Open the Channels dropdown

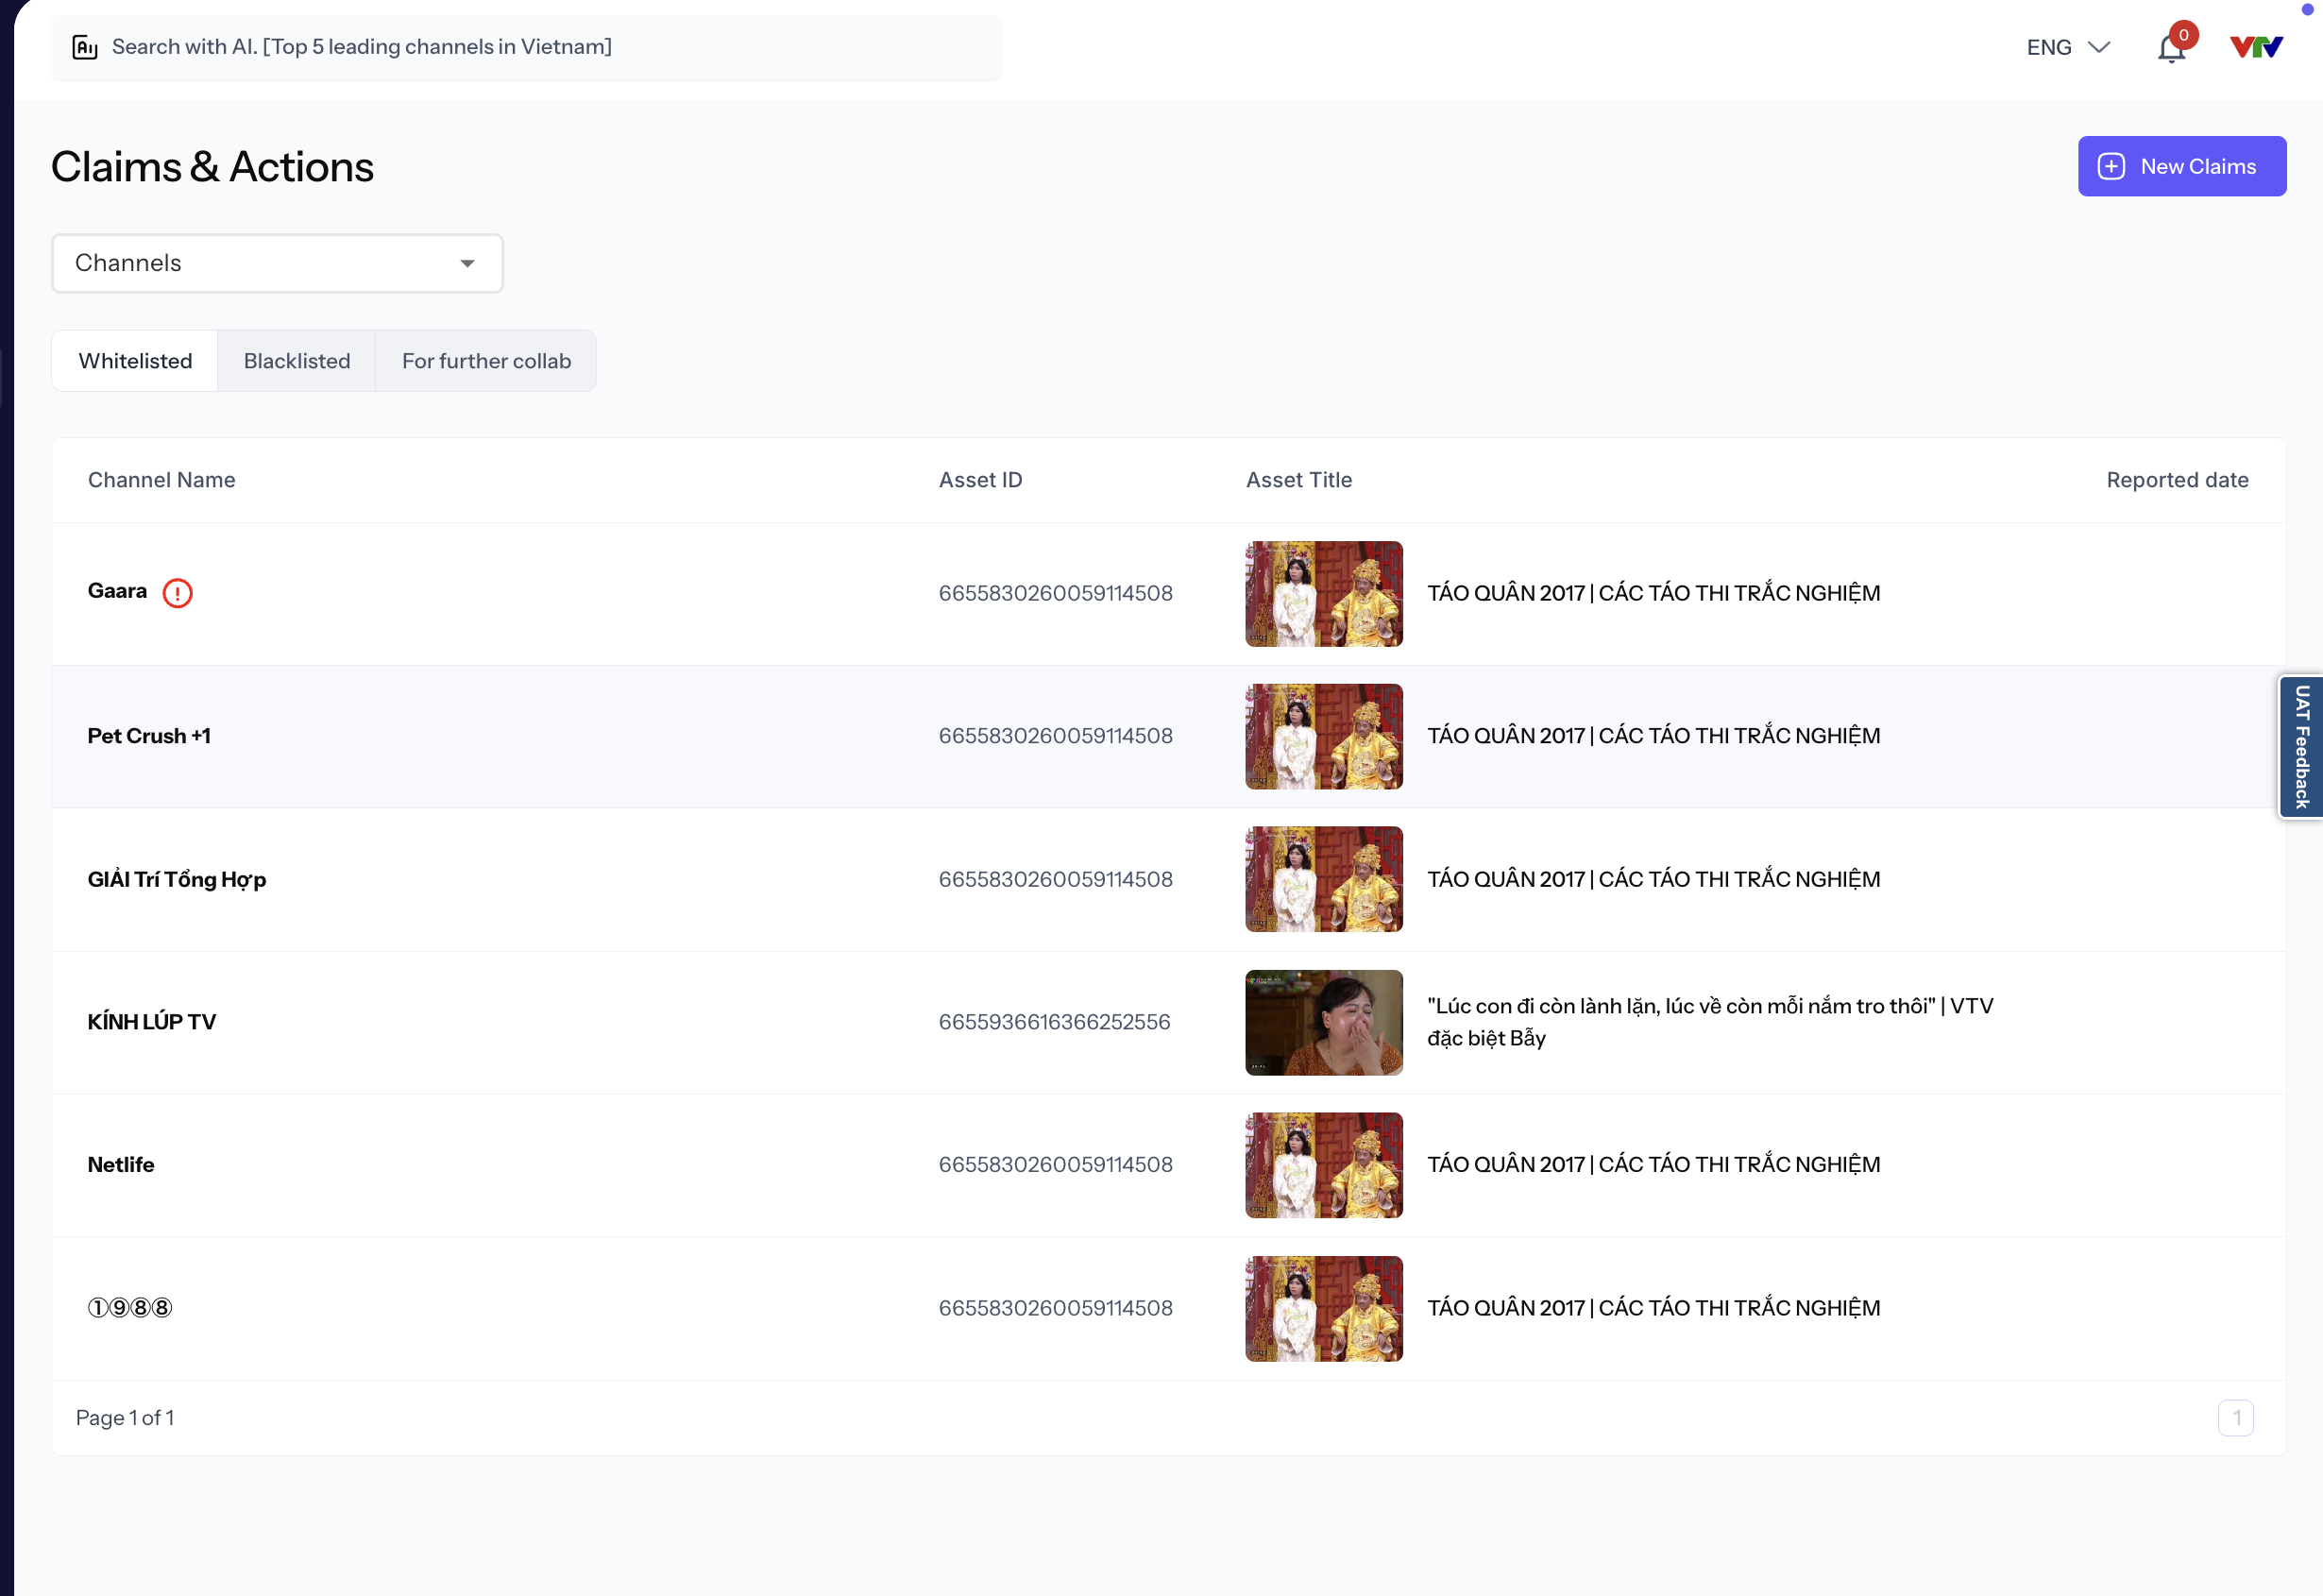click(x=277, y=263)
